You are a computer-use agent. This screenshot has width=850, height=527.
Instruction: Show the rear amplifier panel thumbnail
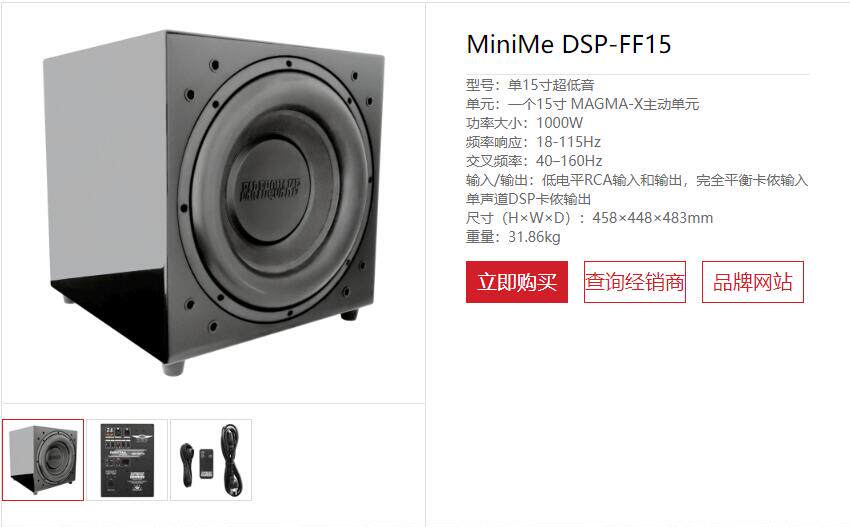coord(127,460)
